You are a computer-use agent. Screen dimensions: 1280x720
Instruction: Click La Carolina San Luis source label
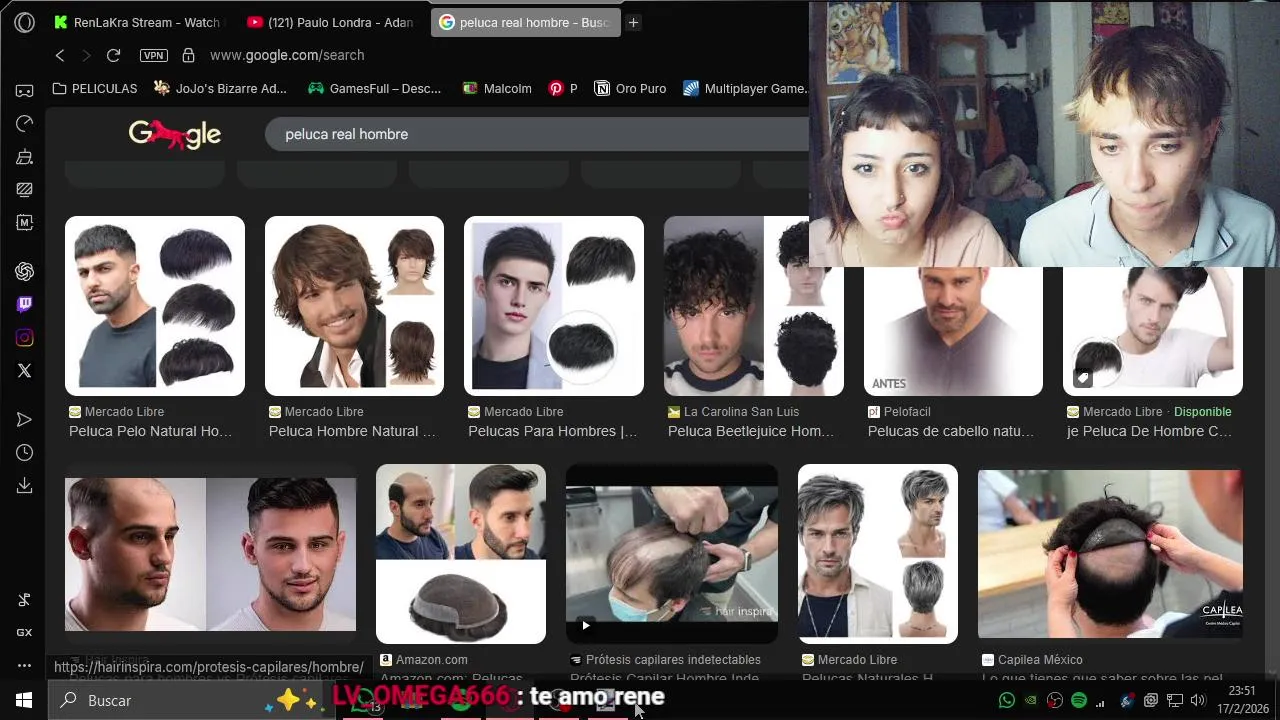tap(741, 412)
